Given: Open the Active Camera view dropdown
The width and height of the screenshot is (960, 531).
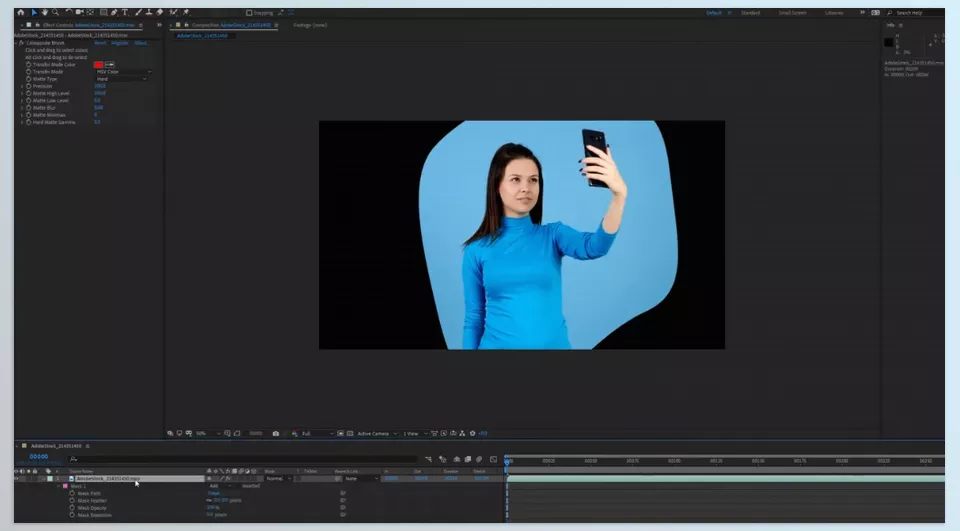Looking at the screenshot, I should [377, 434].
